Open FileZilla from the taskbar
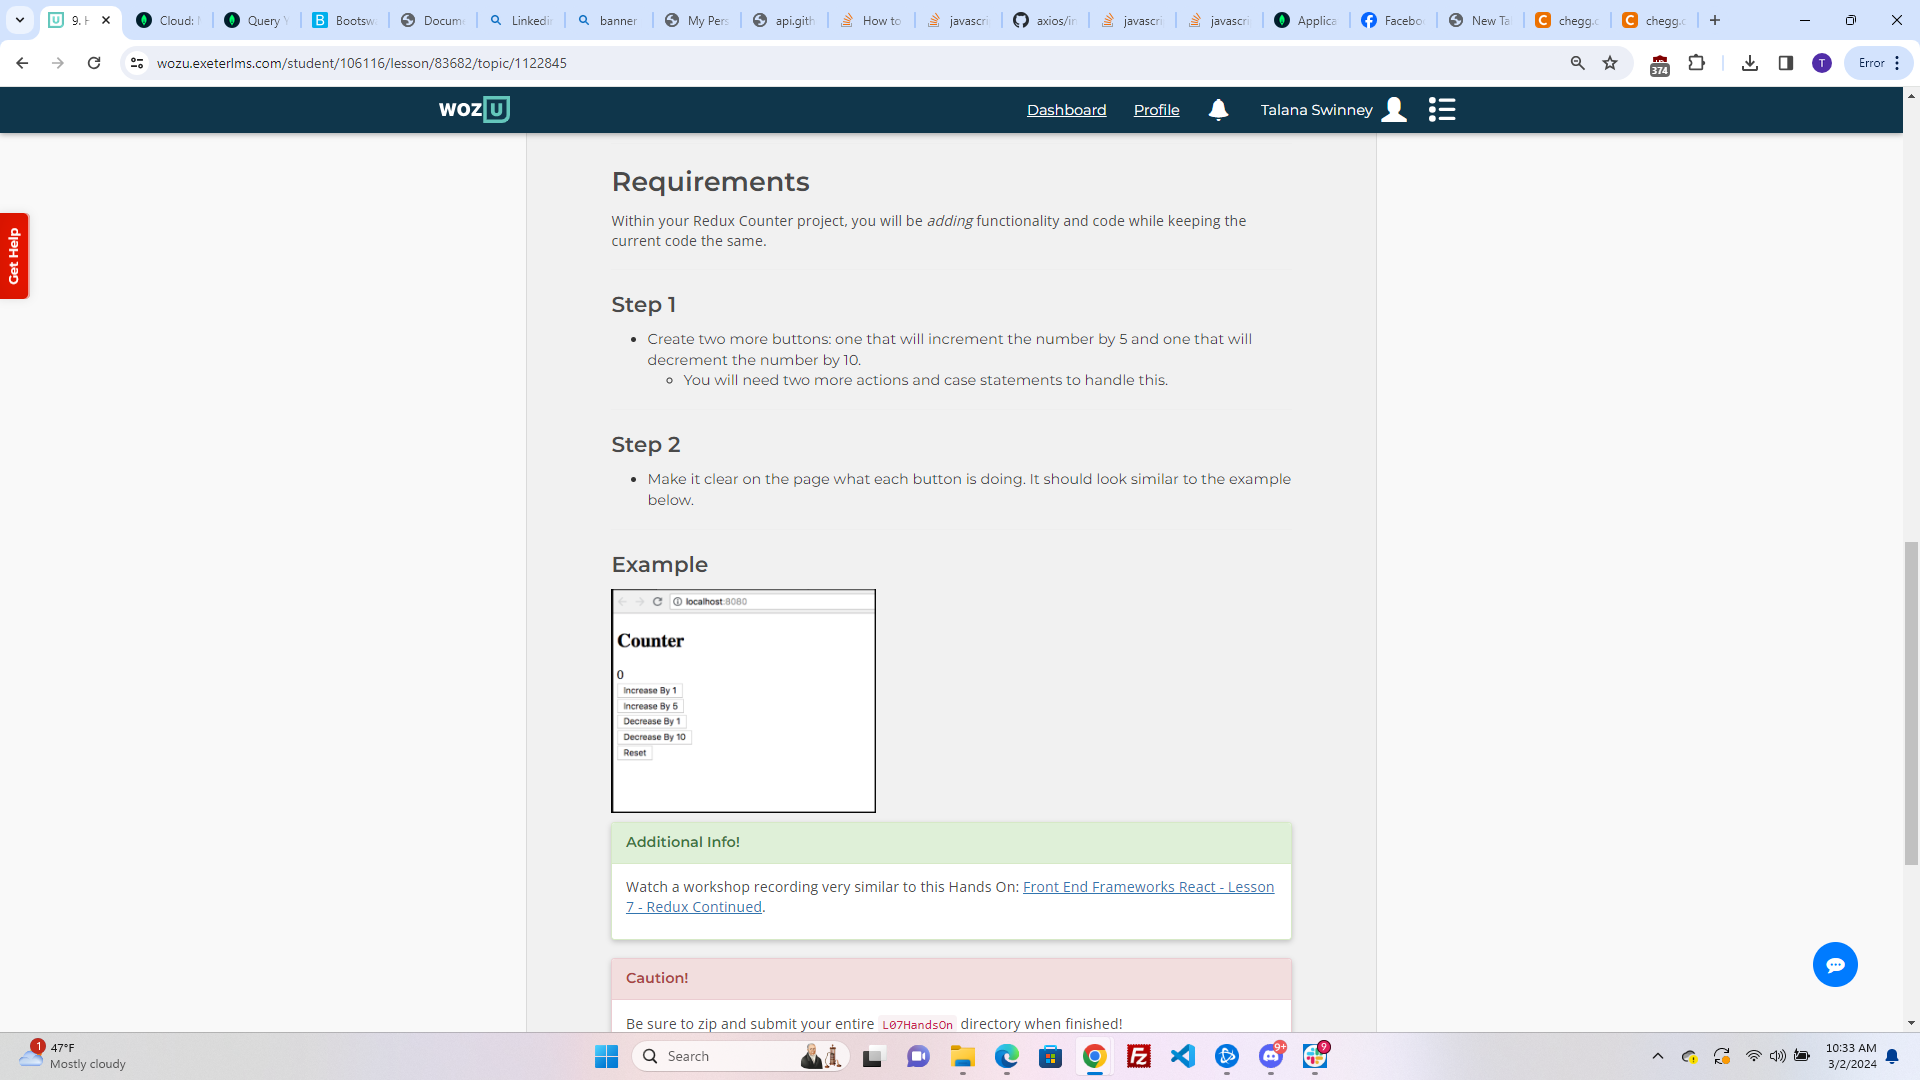This screenshot has height=1080, width=1920. tap(1139, 1056)
